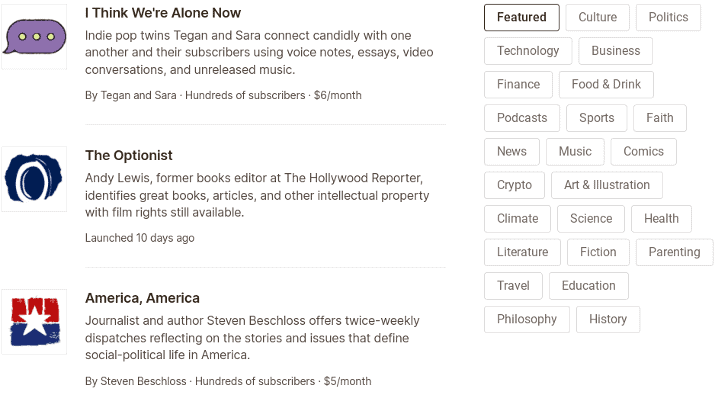Open I Think We're Alone Now title

coord(163,13)
